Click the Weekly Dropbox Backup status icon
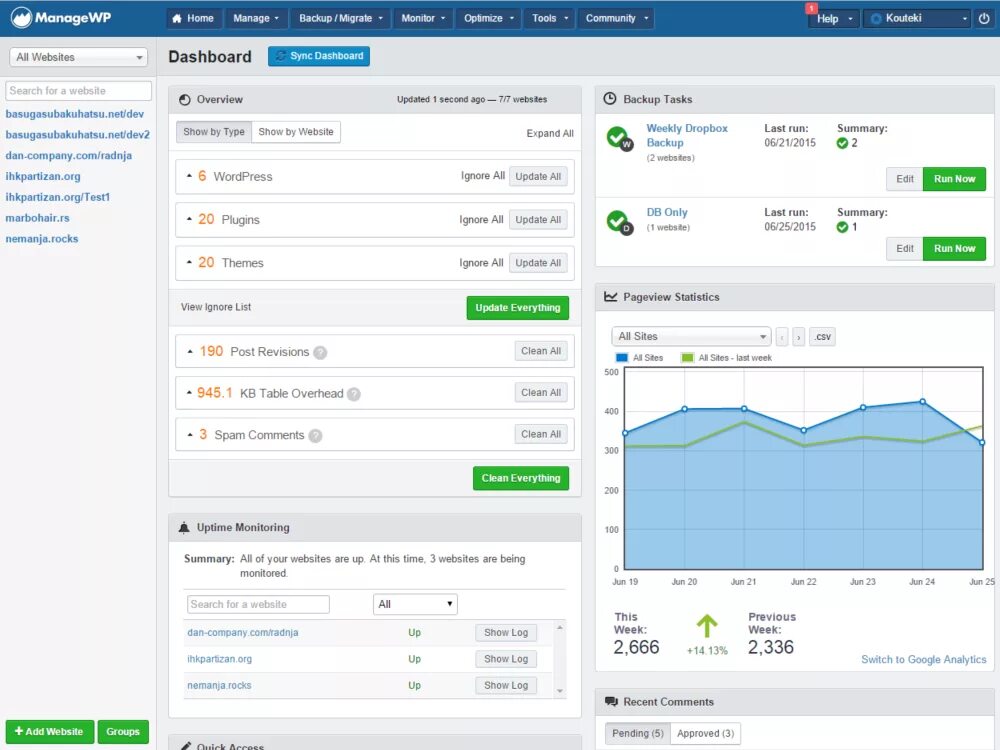The image size is (1000, 750). [x=619, y=138]
